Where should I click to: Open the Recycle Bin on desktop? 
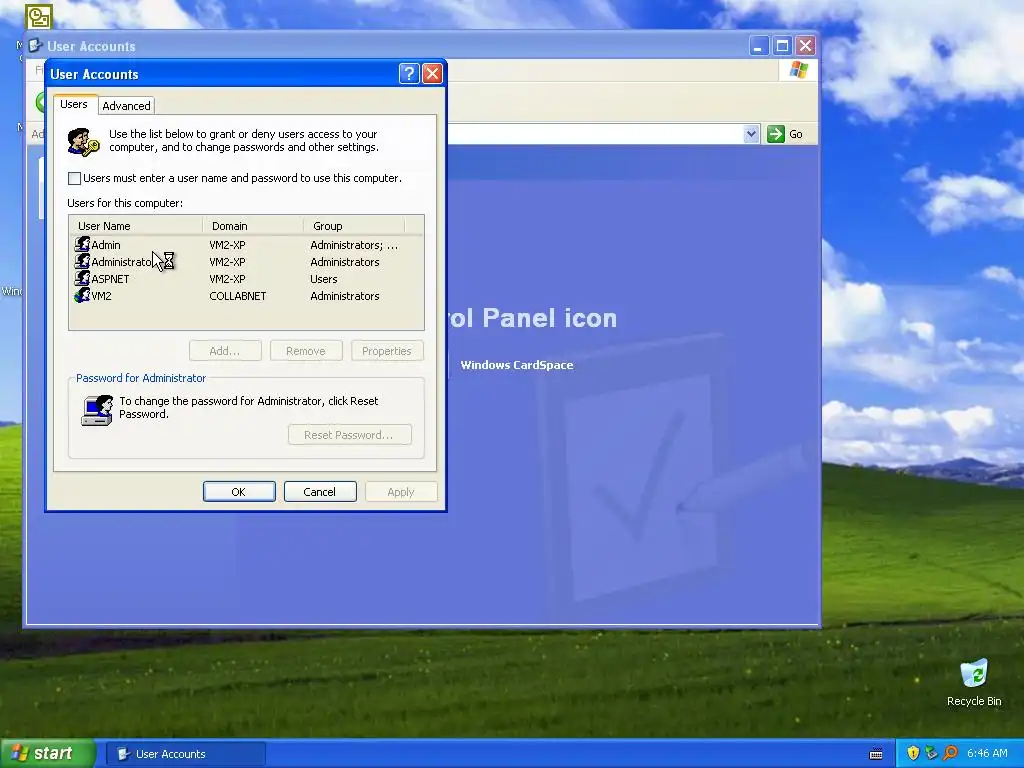click(x=974, y=683)
